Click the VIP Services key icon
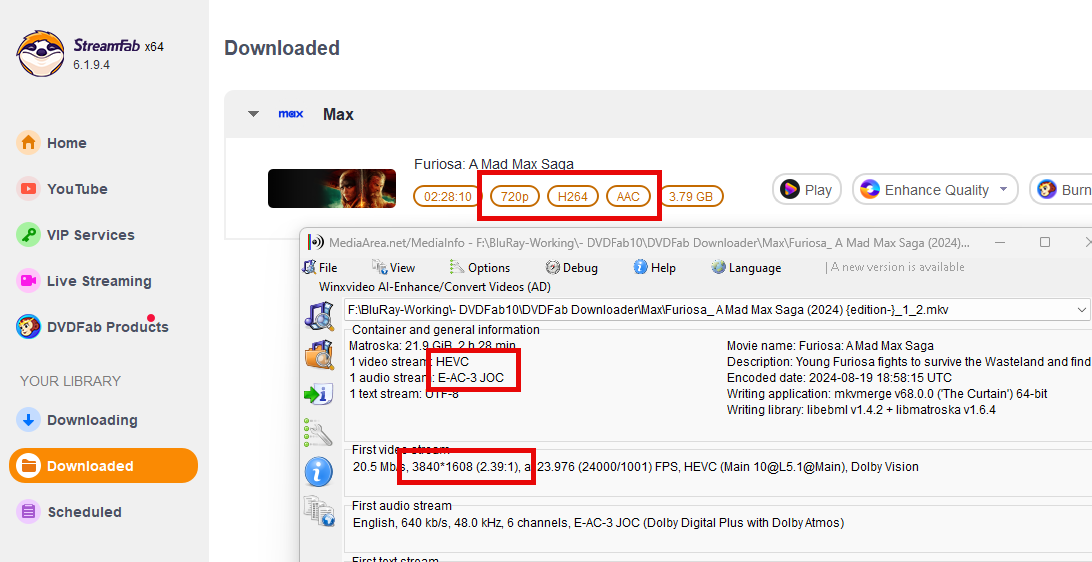 [x=29, y=235]
